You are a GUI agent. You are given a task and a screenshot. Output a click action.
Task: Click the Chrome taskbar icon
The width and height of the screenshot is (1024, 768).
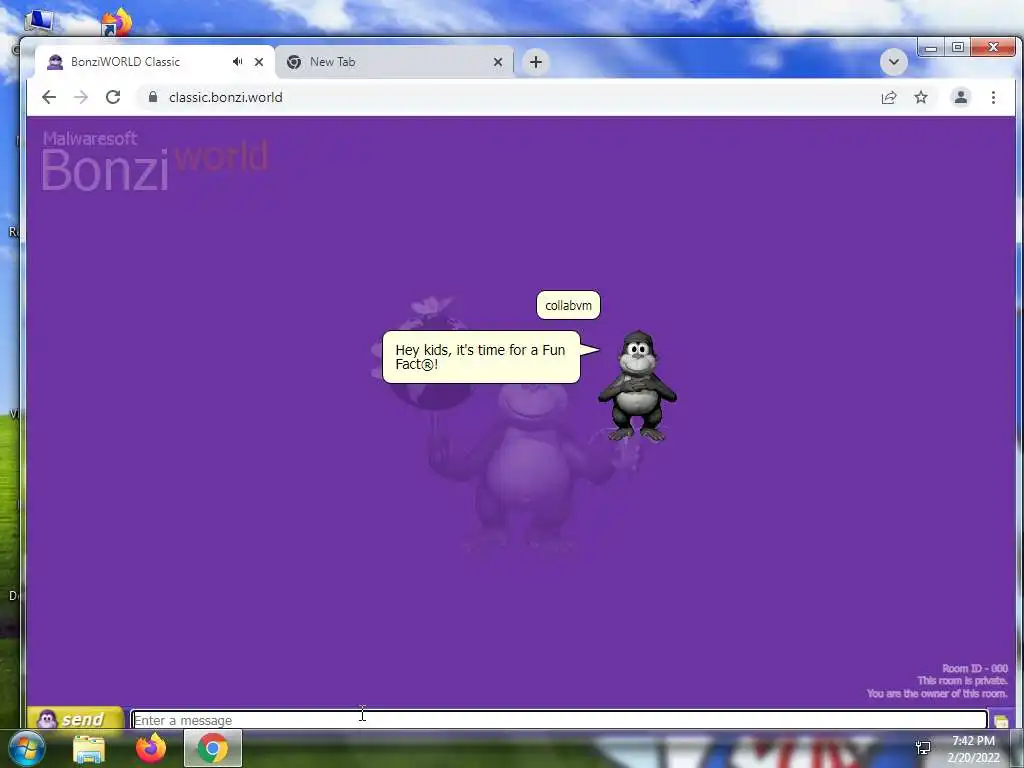212,748
